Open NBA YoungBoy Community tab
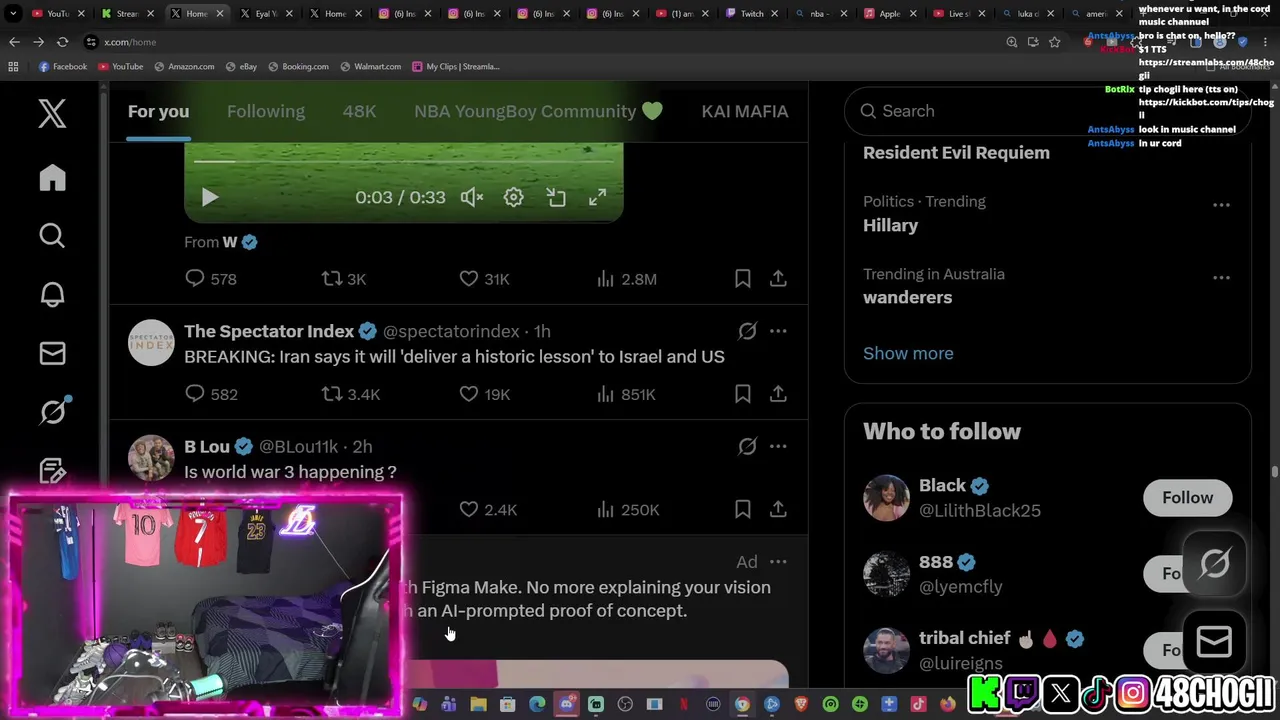 point(538,111)
